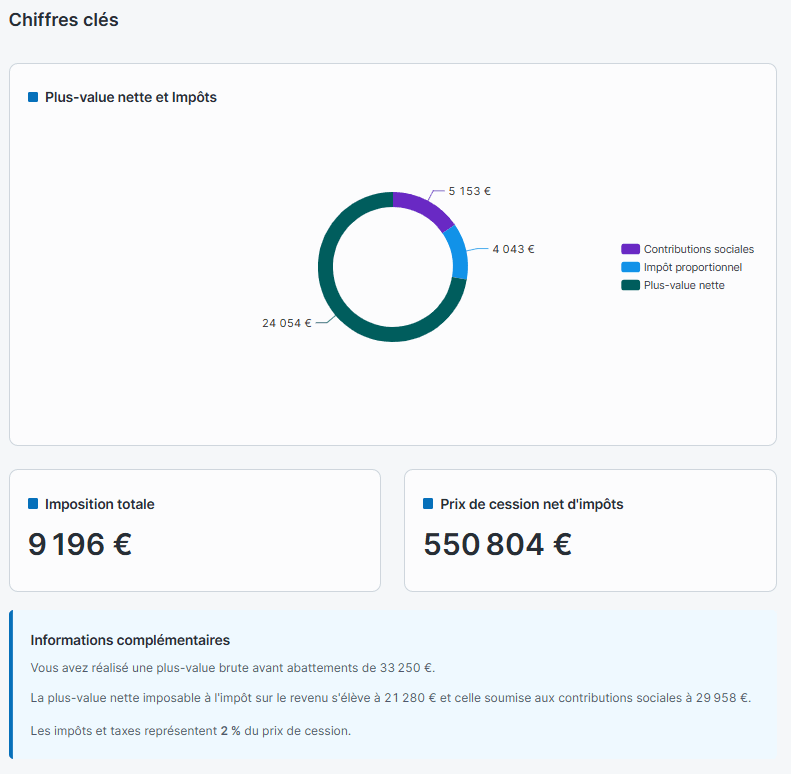Click the blue square icon beside Imposition totale
This screenshot has width=791, height=774.
(x=33, y=504)
